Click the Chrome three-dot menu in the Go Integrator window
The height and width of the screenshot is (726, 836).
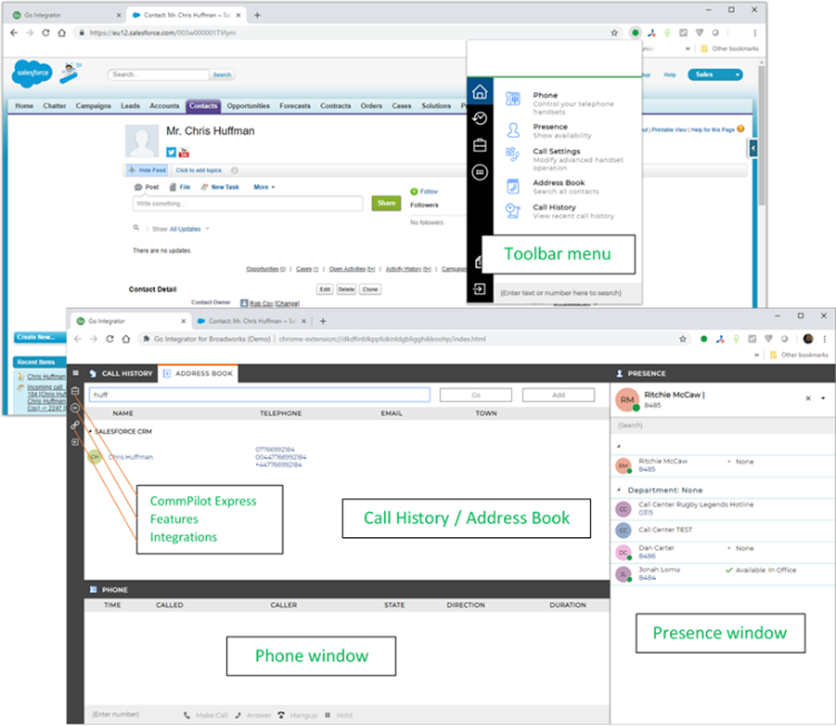coord(824,339)
